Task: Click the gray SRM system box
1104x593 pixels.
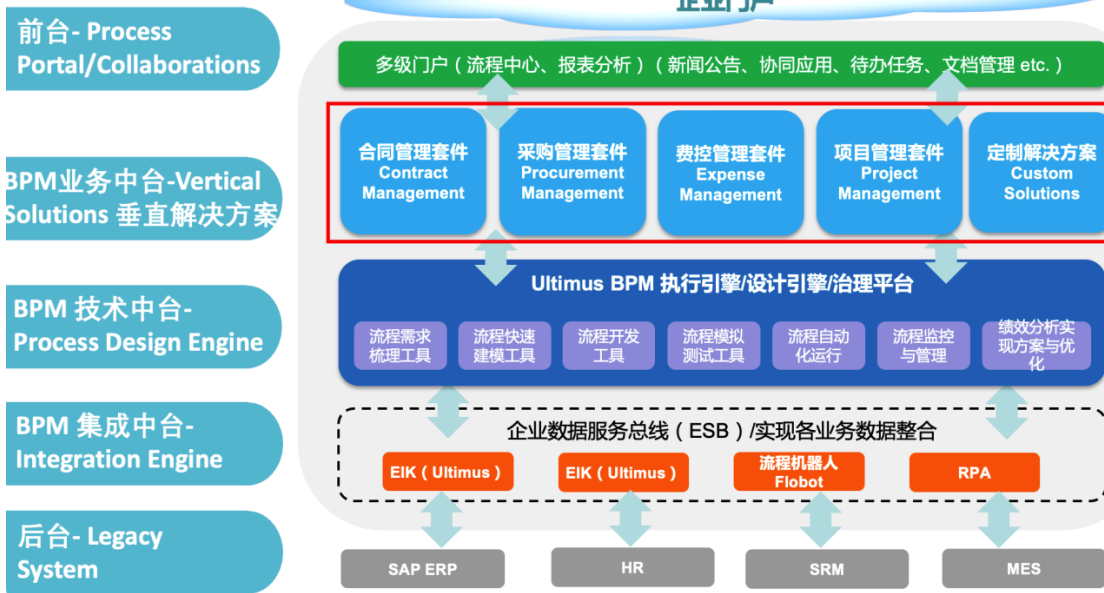Action: 827,569
